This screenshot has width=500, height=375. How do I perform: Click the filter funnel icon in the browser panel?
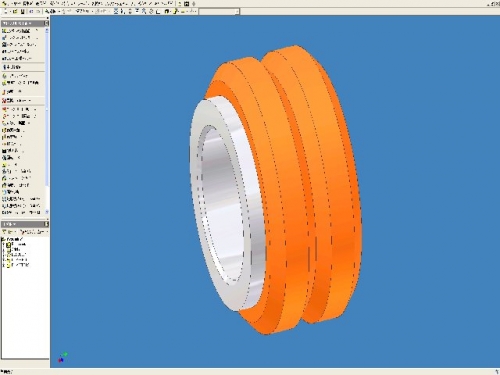coord(5,231)
